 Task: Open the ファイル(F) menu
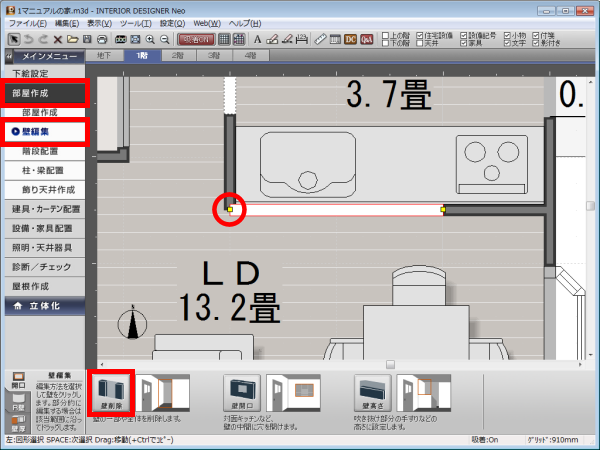pyautogui.click(x=26, y=21)
